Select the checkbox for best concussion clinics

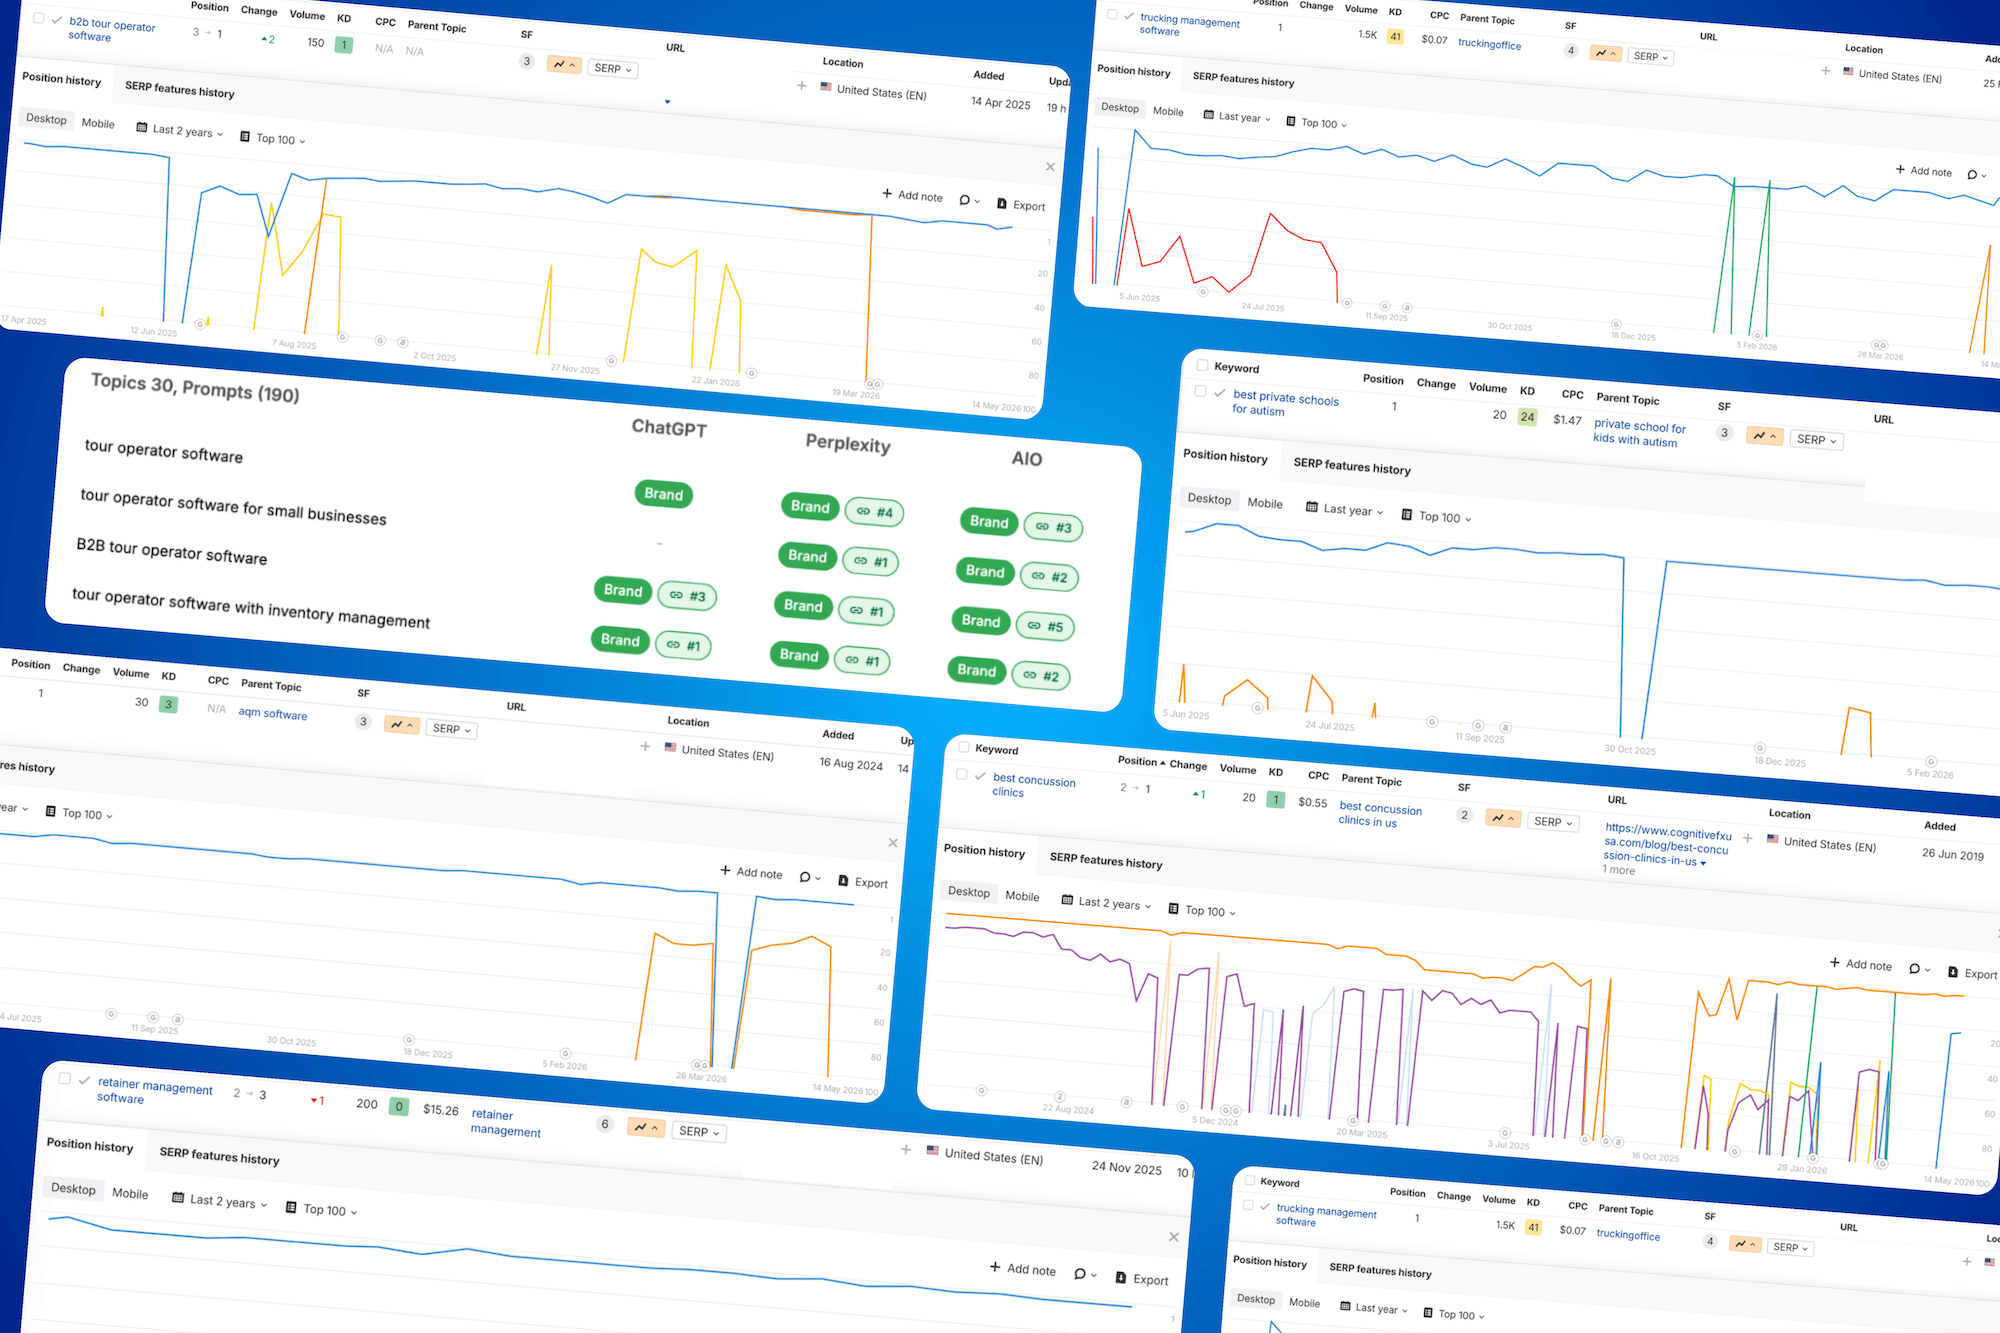coord(961,774)
